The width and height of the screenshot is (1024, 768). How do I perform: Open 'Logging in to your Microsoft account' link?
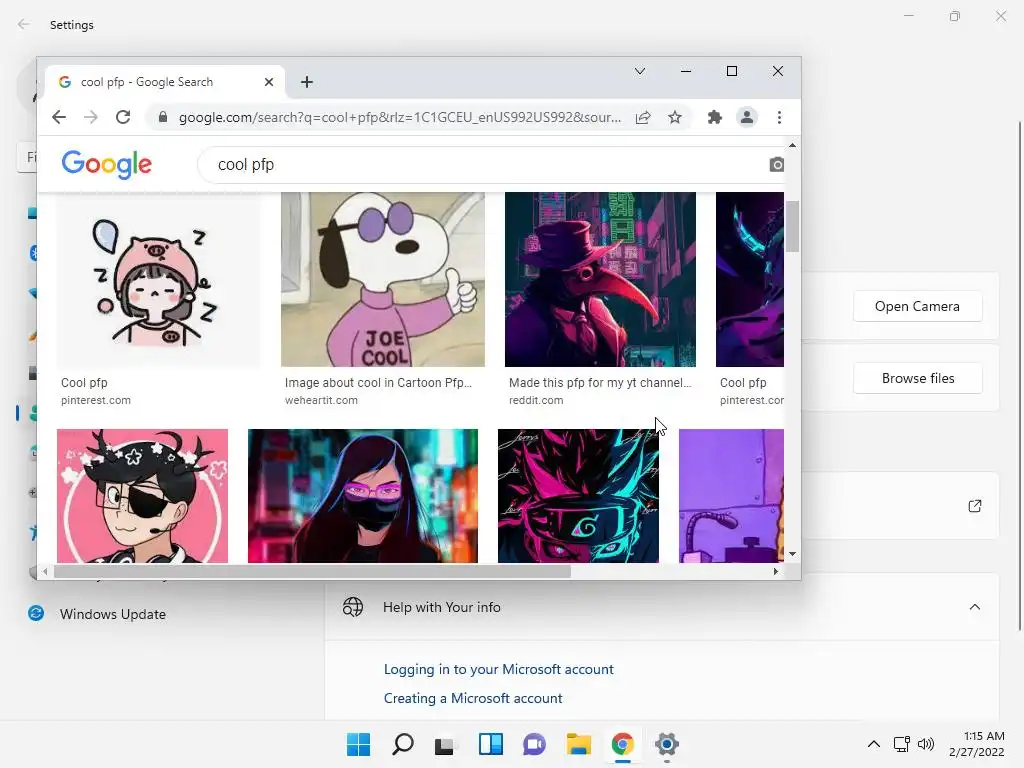[498, 669]
